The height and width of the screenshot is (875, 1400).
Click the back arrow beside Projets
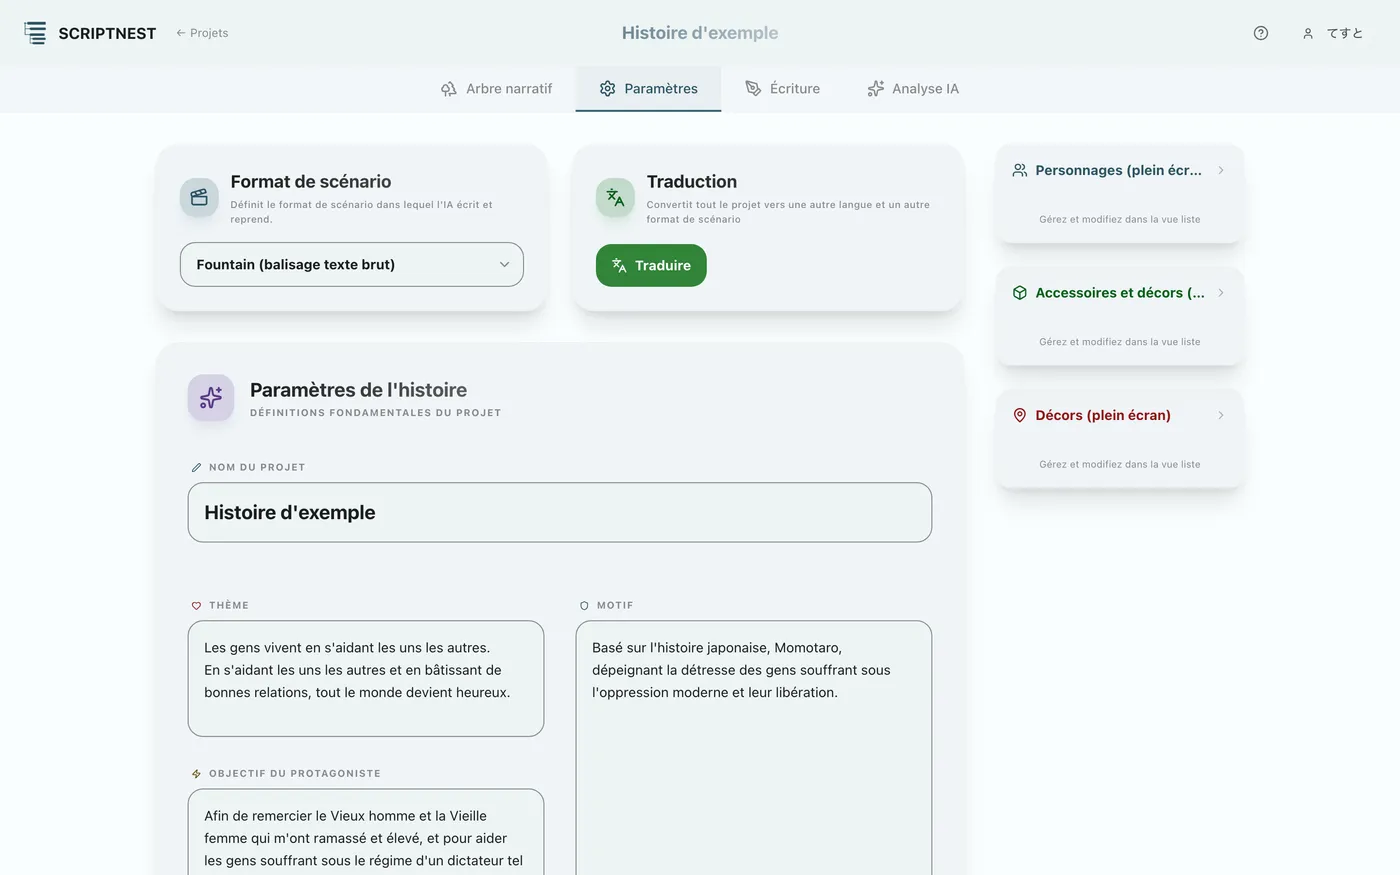pyautogui.click(x=181, y=33)
